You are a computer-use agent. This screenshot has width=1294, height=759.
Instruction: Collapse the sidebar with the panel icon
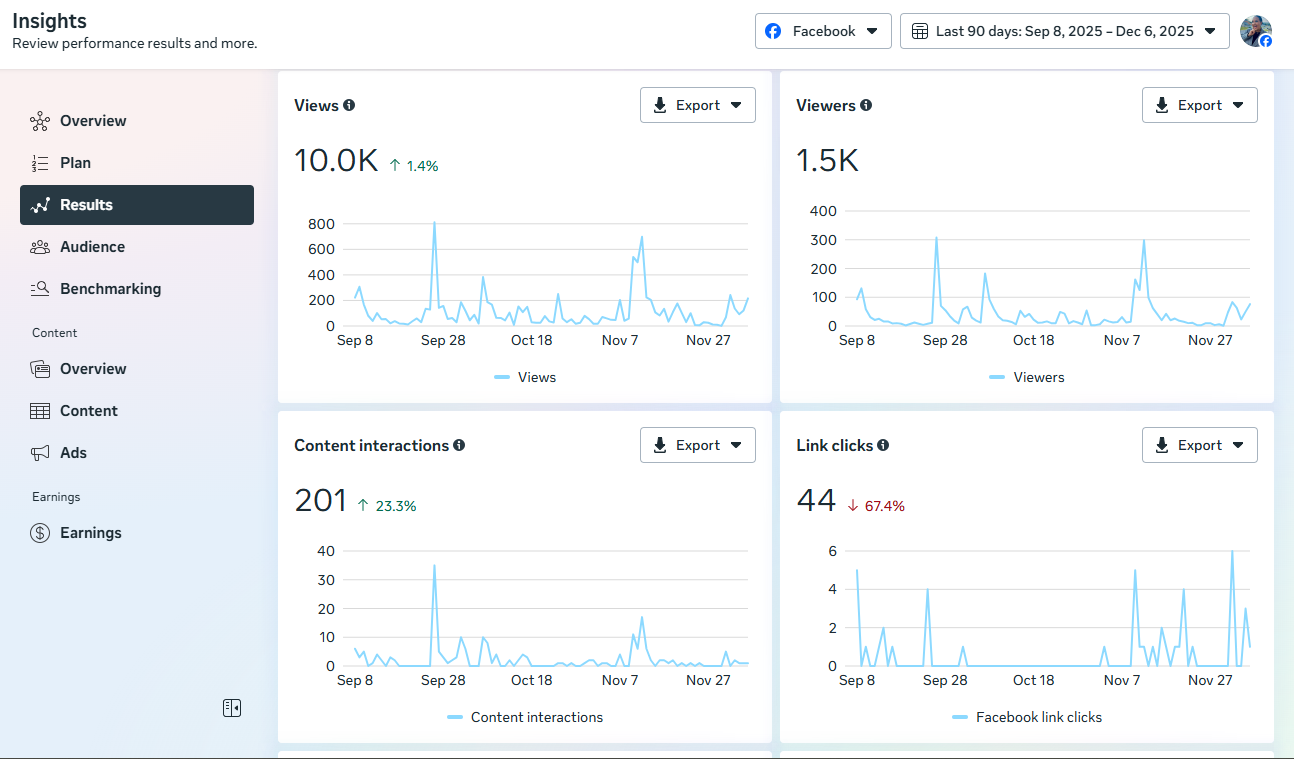point(232,708)
